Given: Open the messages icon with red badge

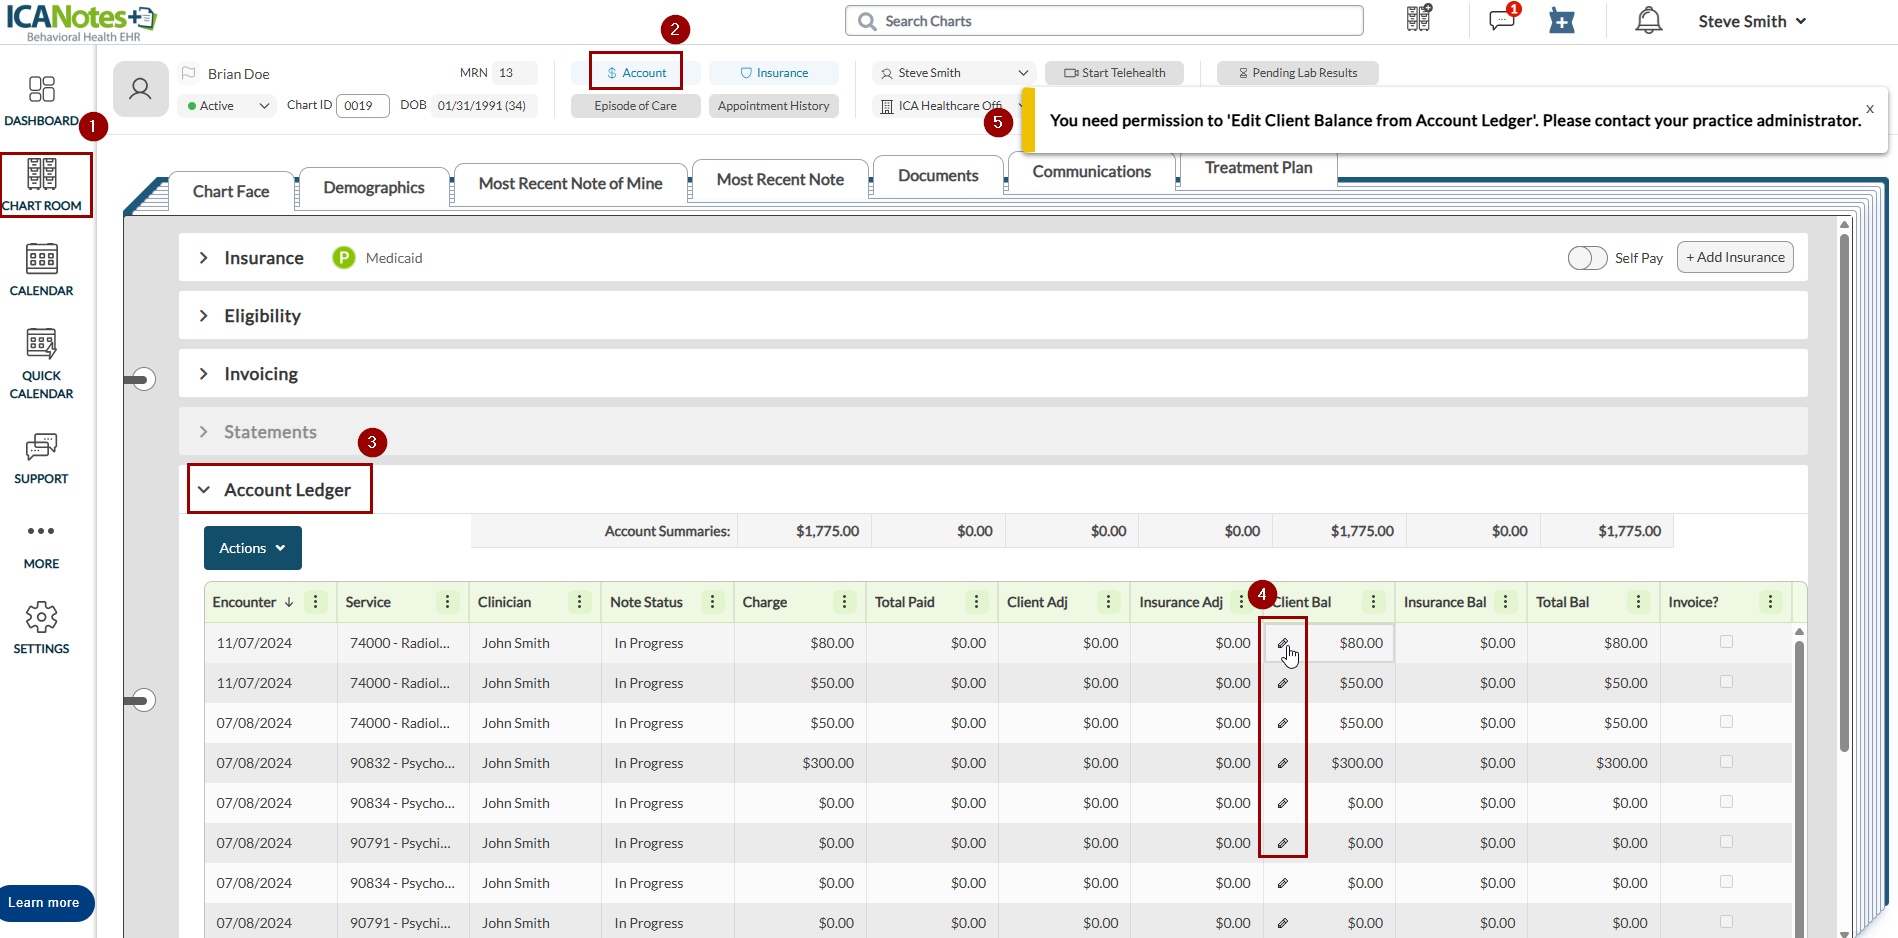Looking at the screenshot, I should point(1503,19).
